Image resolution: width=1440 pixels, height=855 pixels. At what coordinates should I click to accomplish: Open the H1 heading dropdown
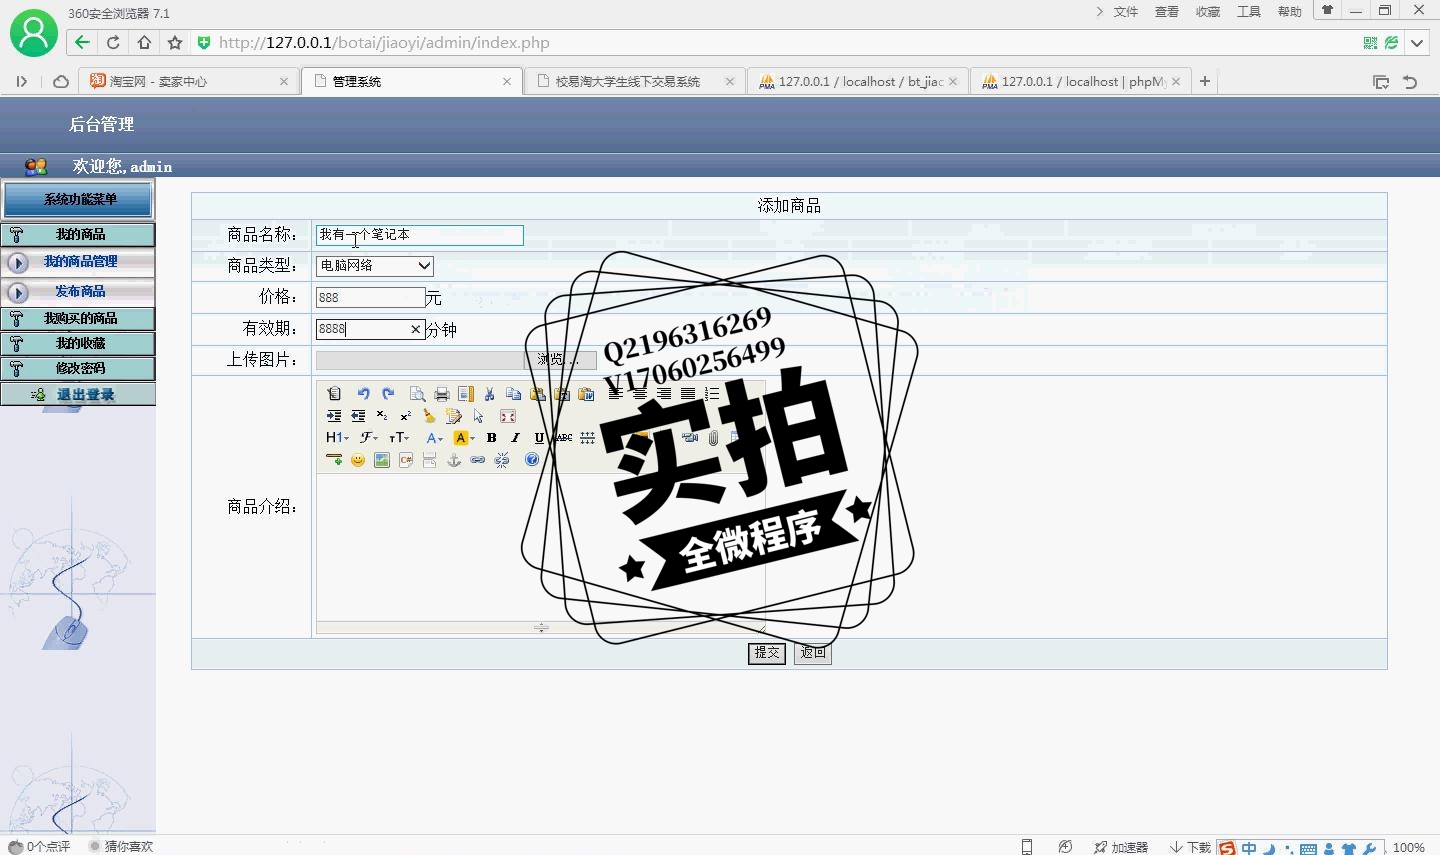coord(337,438)
